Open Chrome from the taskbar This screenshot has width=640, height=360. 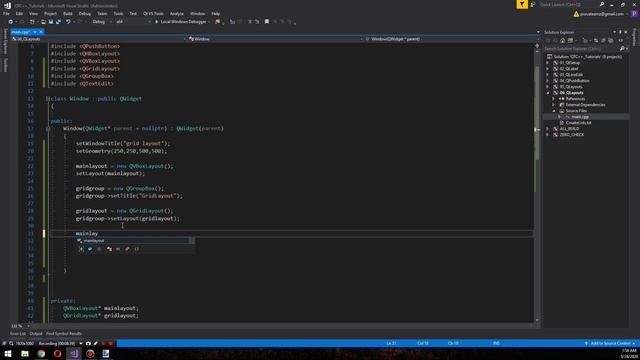click(41, 354)
